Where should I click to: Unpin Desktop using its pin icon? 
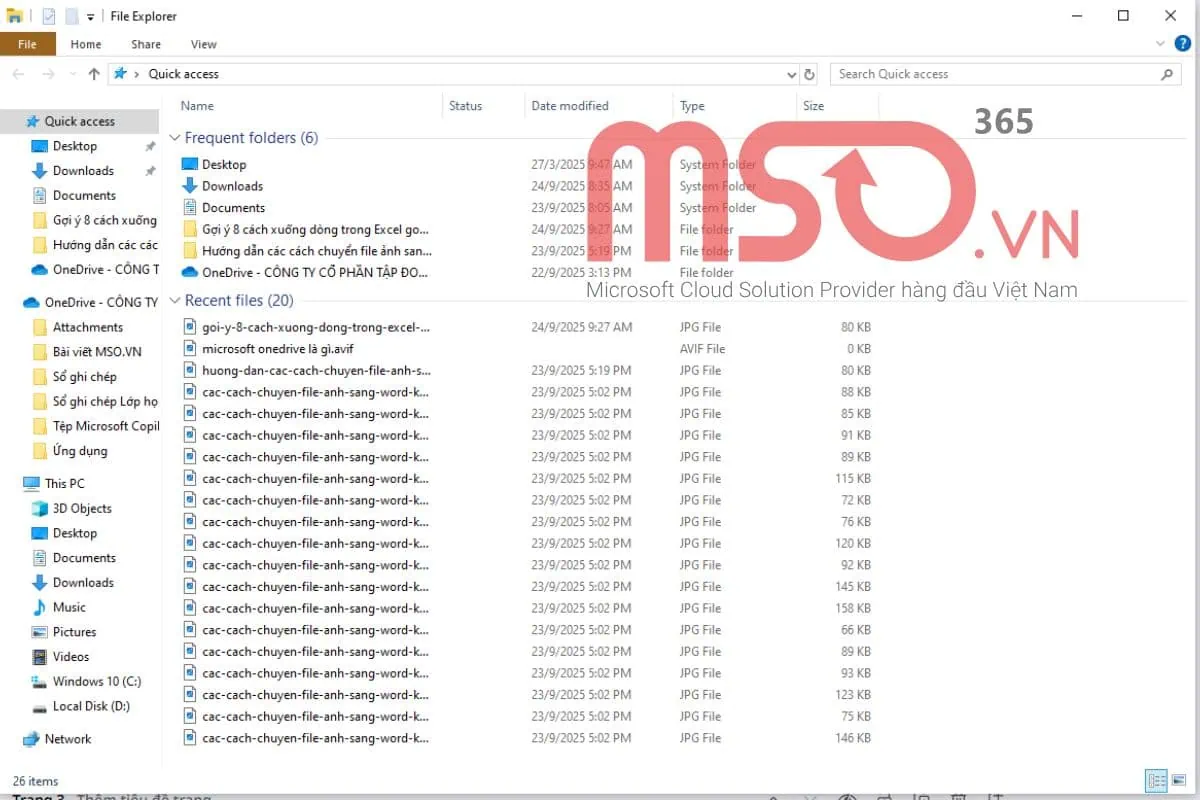pos(151,146)
